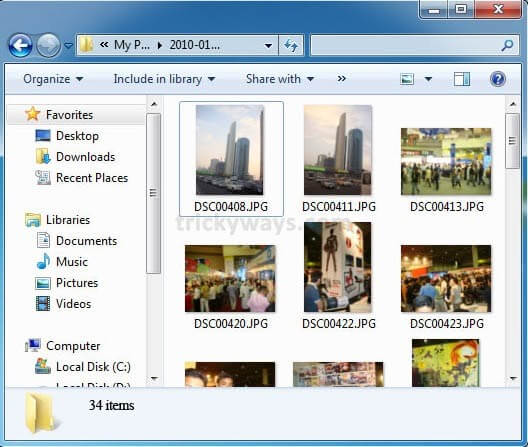Click folder icon in address bar
Screen dimensions: 528x447
tap(86, 45)
